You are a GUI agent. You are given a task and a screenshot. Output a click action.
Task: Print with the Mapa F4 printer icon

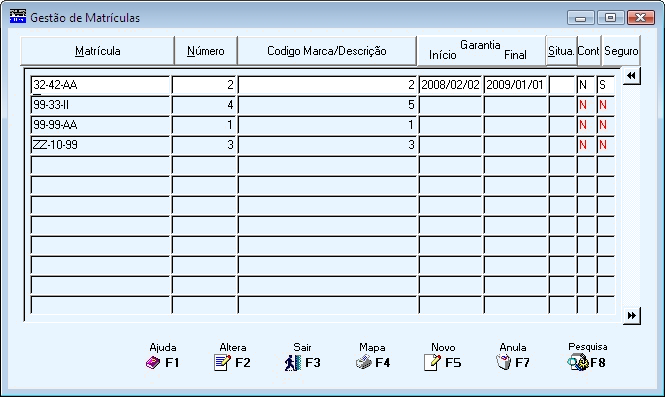tap(363, 363)
